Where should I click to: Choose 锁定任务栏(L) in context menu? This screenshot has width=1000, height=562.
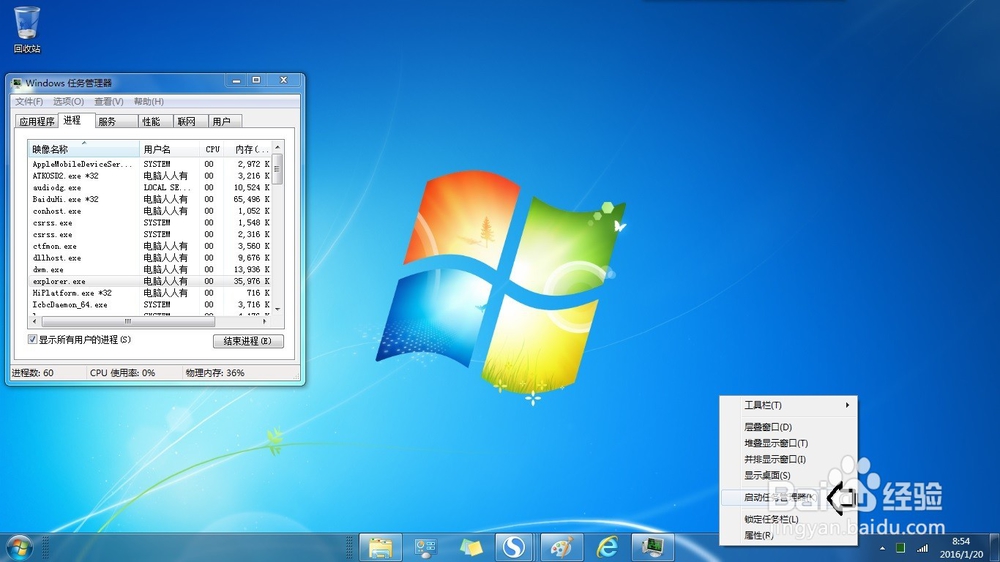pos(788,519)
